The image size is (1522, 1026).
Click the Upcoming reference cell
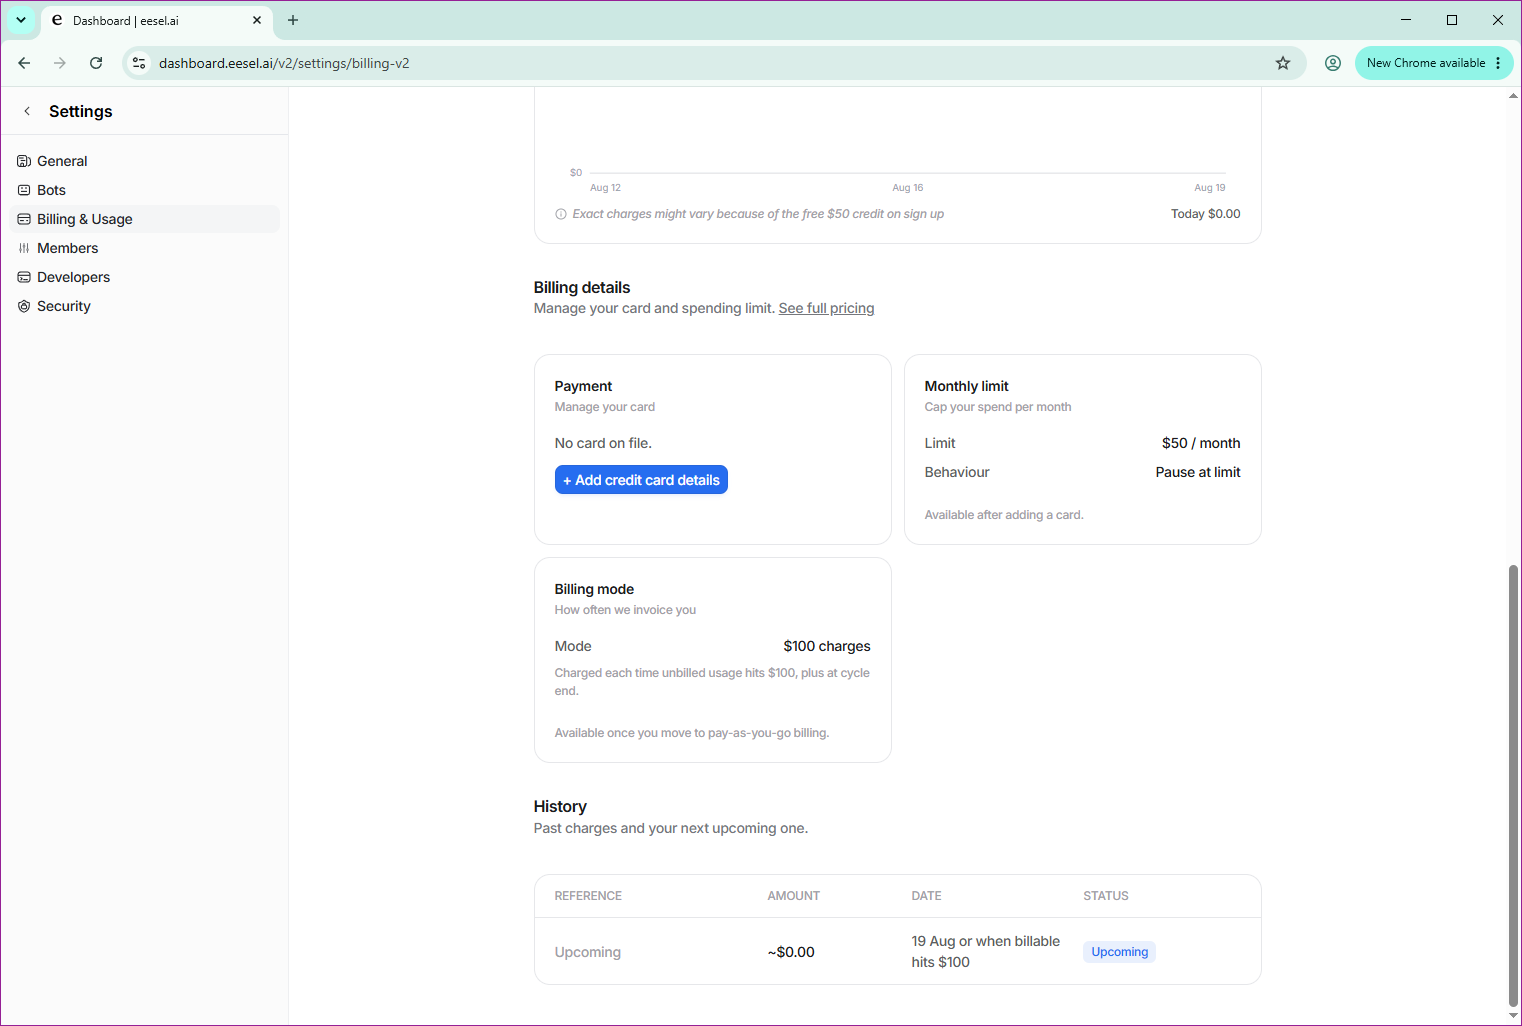[x=588, y=952]
